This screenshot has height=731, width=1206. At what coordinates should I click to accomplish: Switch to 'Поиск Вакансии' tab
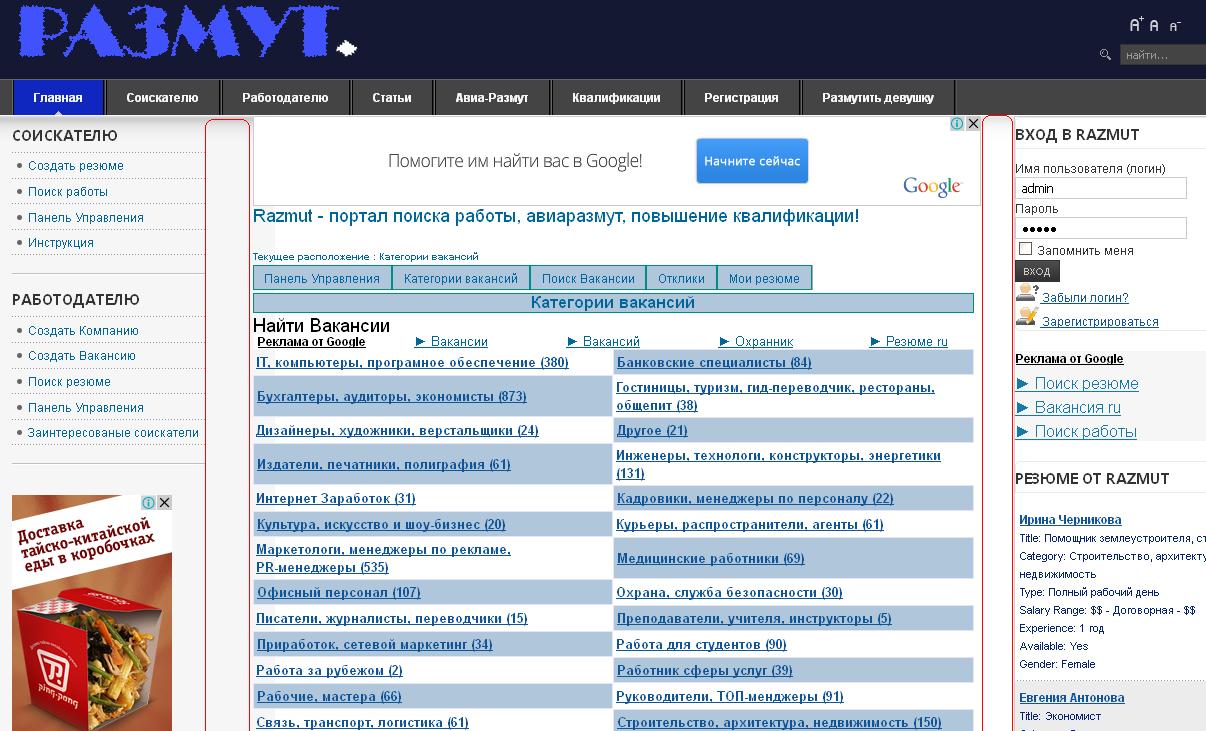(588, 278)
